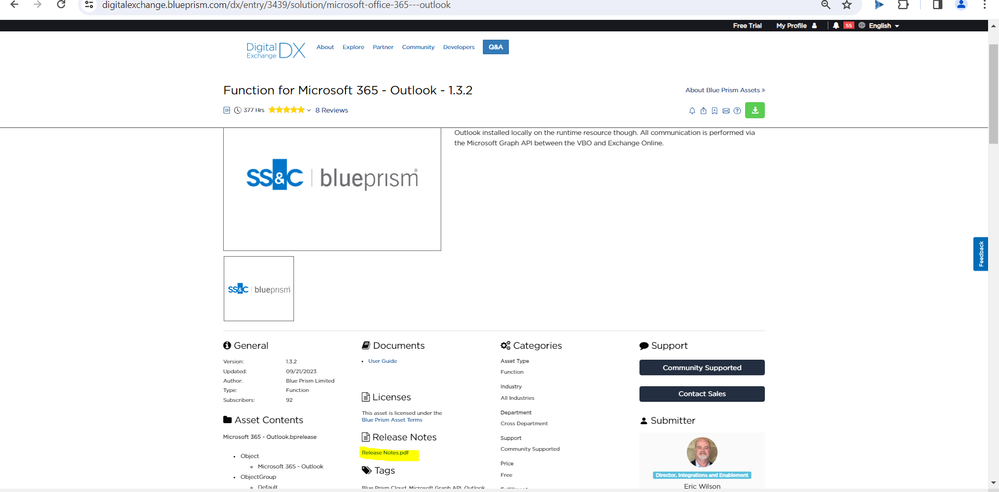
Task: Open the Community menu
Action: click(418, 47)
